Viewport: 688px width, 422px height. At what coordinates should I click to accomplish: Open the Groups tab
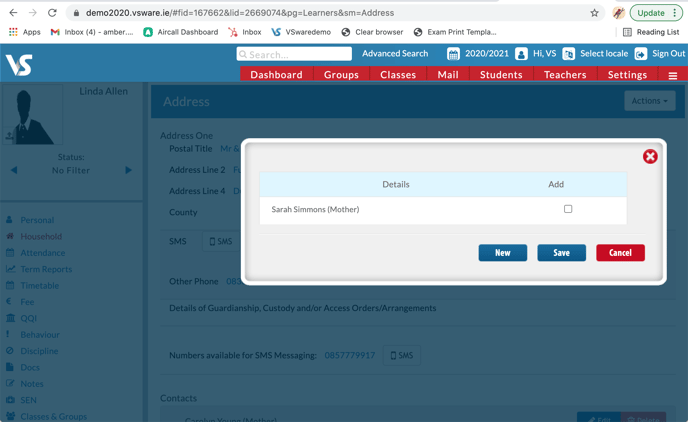point(341,75)
